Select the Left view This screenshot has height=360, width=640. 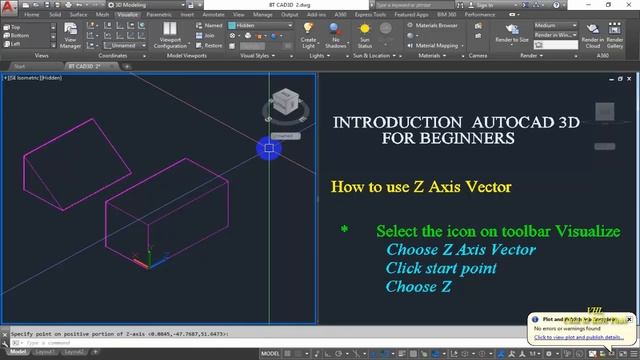(x=12, y=44)
